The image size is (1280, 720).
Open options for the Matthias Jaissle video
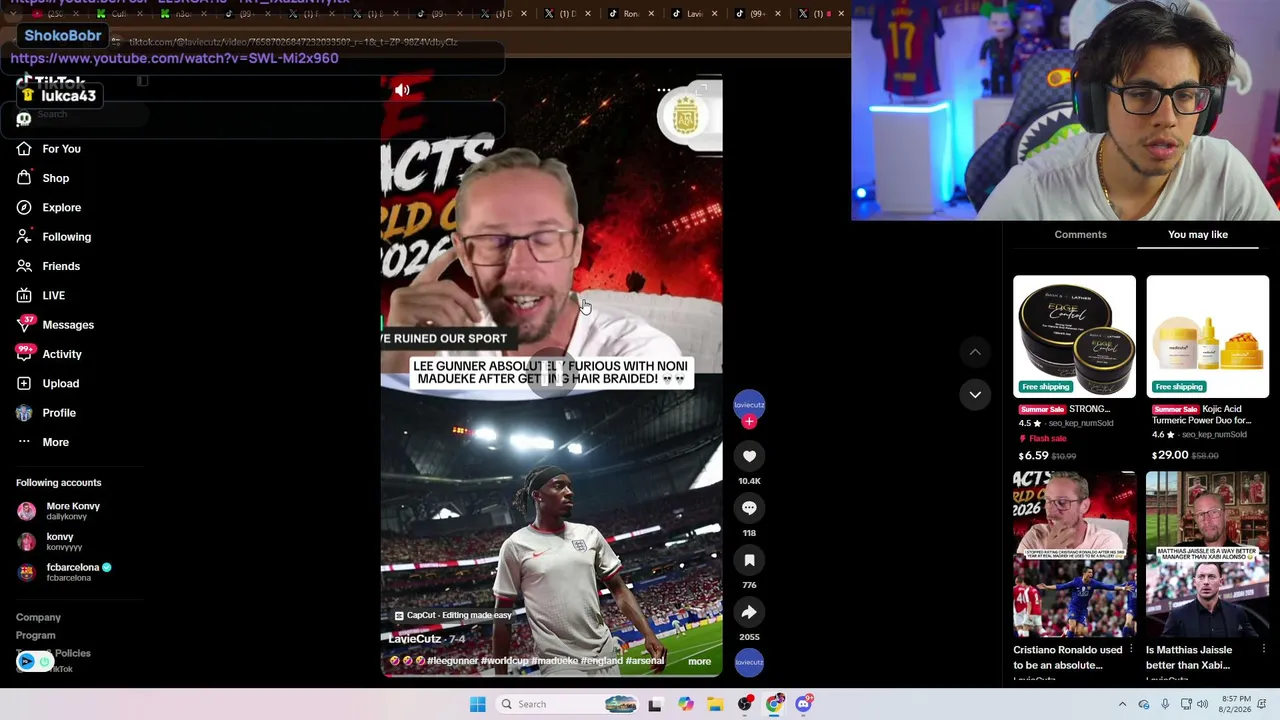pyautogui.click(x=1264, y=650)
